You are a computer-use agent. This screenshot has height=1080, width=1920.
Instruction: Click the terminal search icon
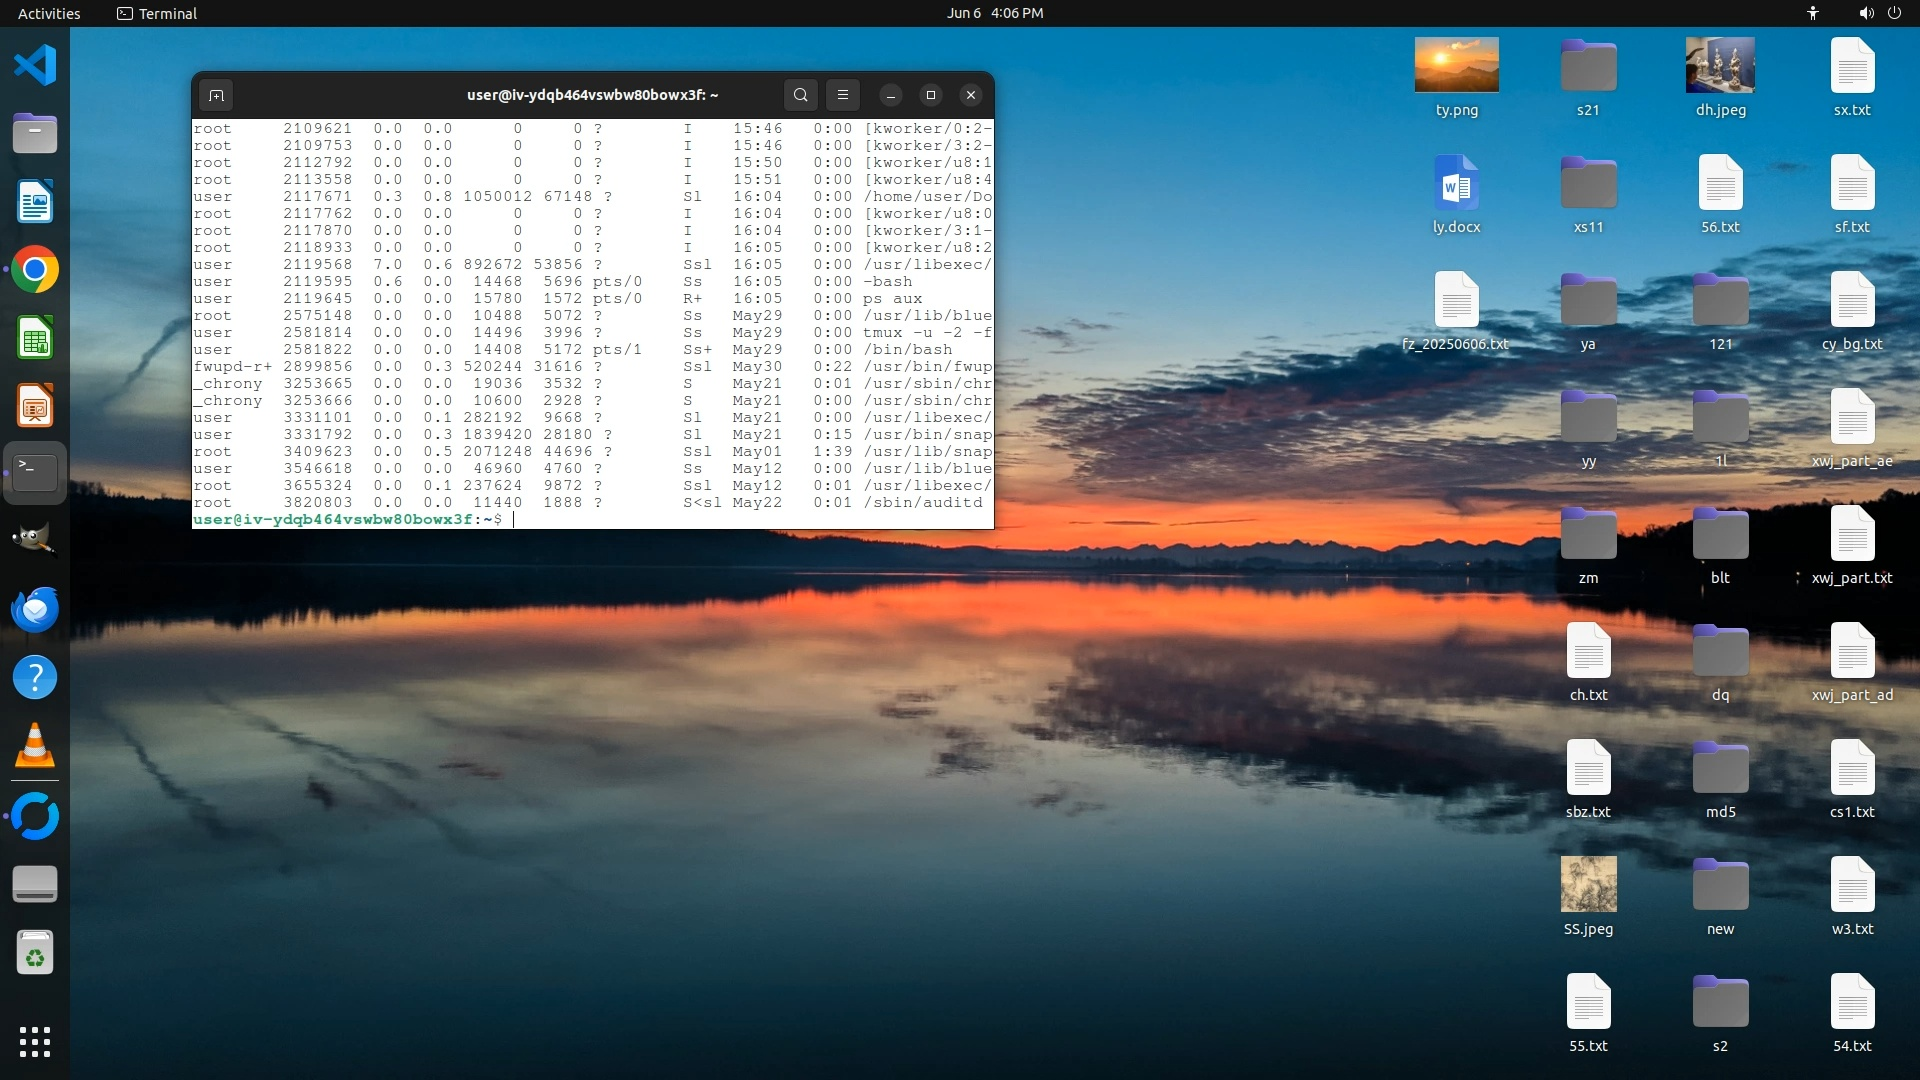(x=800, y=95)
